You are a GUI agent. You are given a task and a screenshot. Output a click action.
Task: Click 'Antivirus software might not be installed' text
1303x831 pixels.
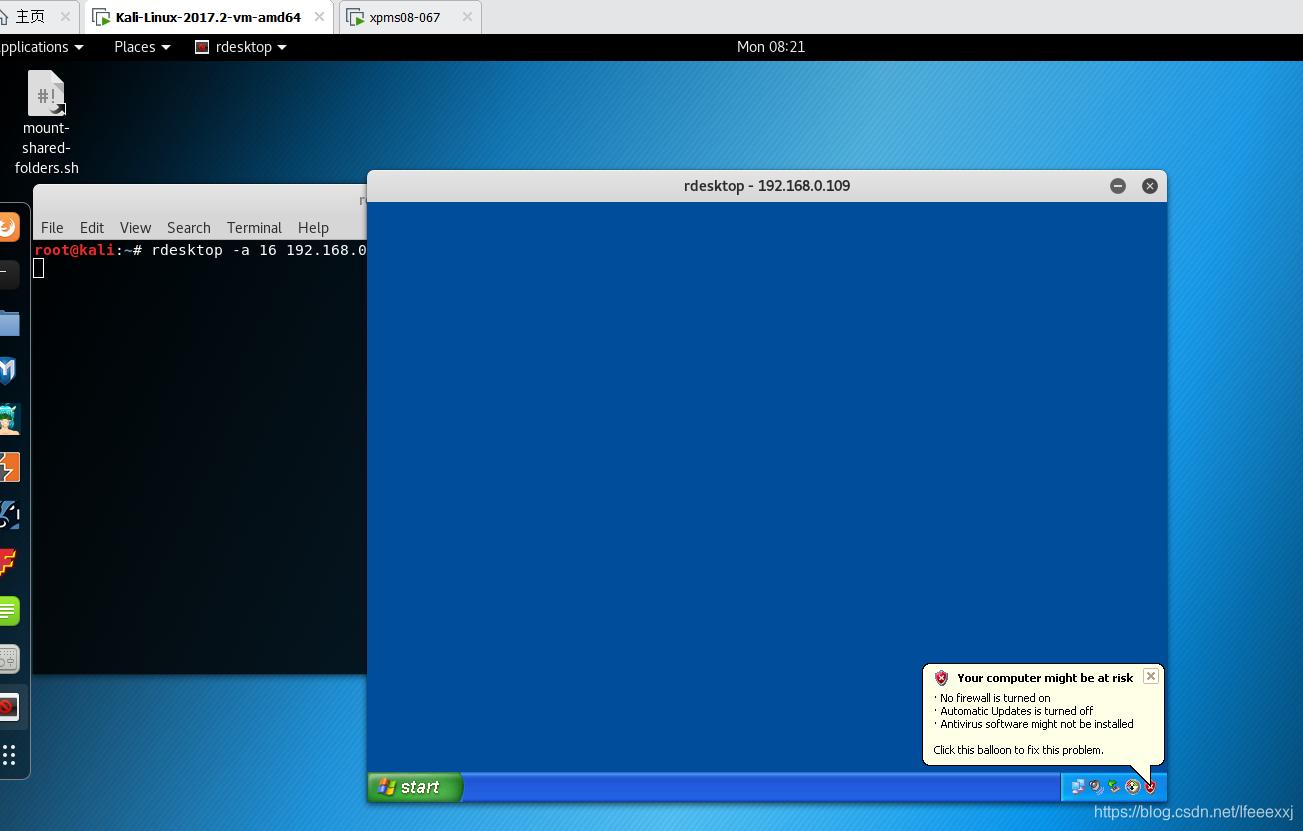[1037, 724]
